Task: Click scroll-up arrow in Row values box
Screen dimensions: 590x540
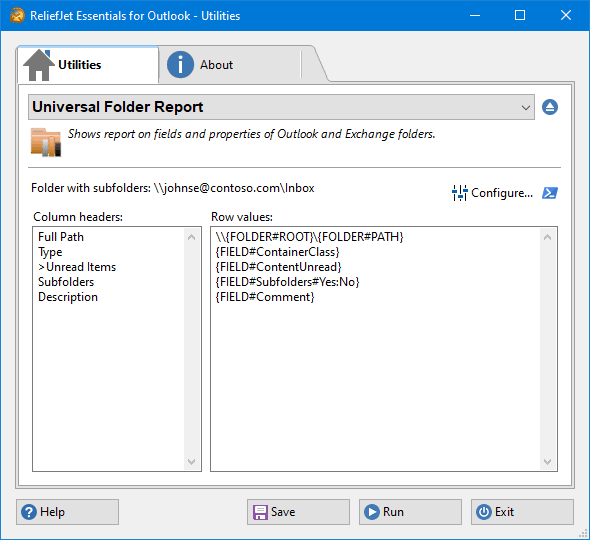Action: coord(547,237)
